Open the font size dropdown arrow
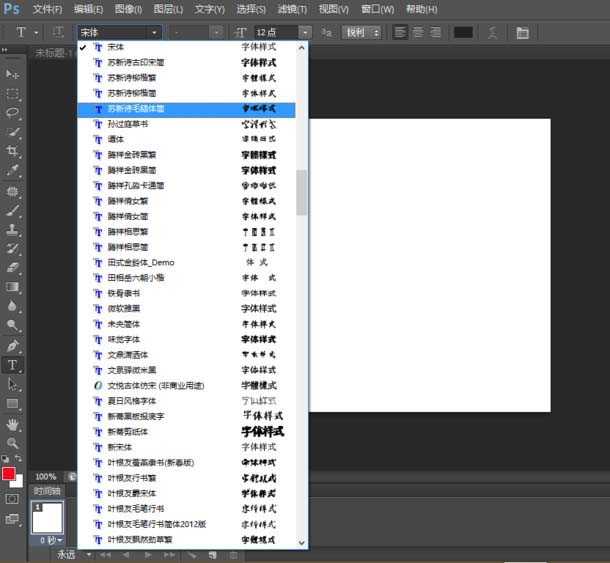The image size is (610, 563). [x=305, y=33]
